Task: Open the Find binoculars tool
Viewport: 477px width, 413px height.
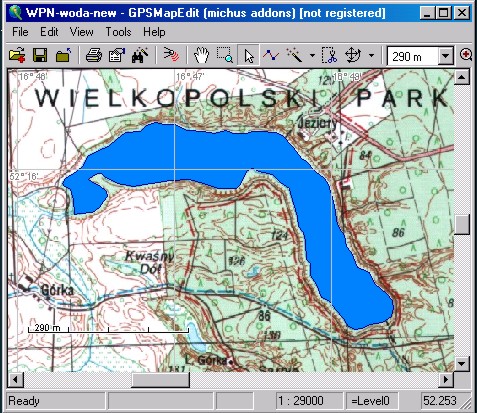Action: pyautogui.click(x=140, y=55)
